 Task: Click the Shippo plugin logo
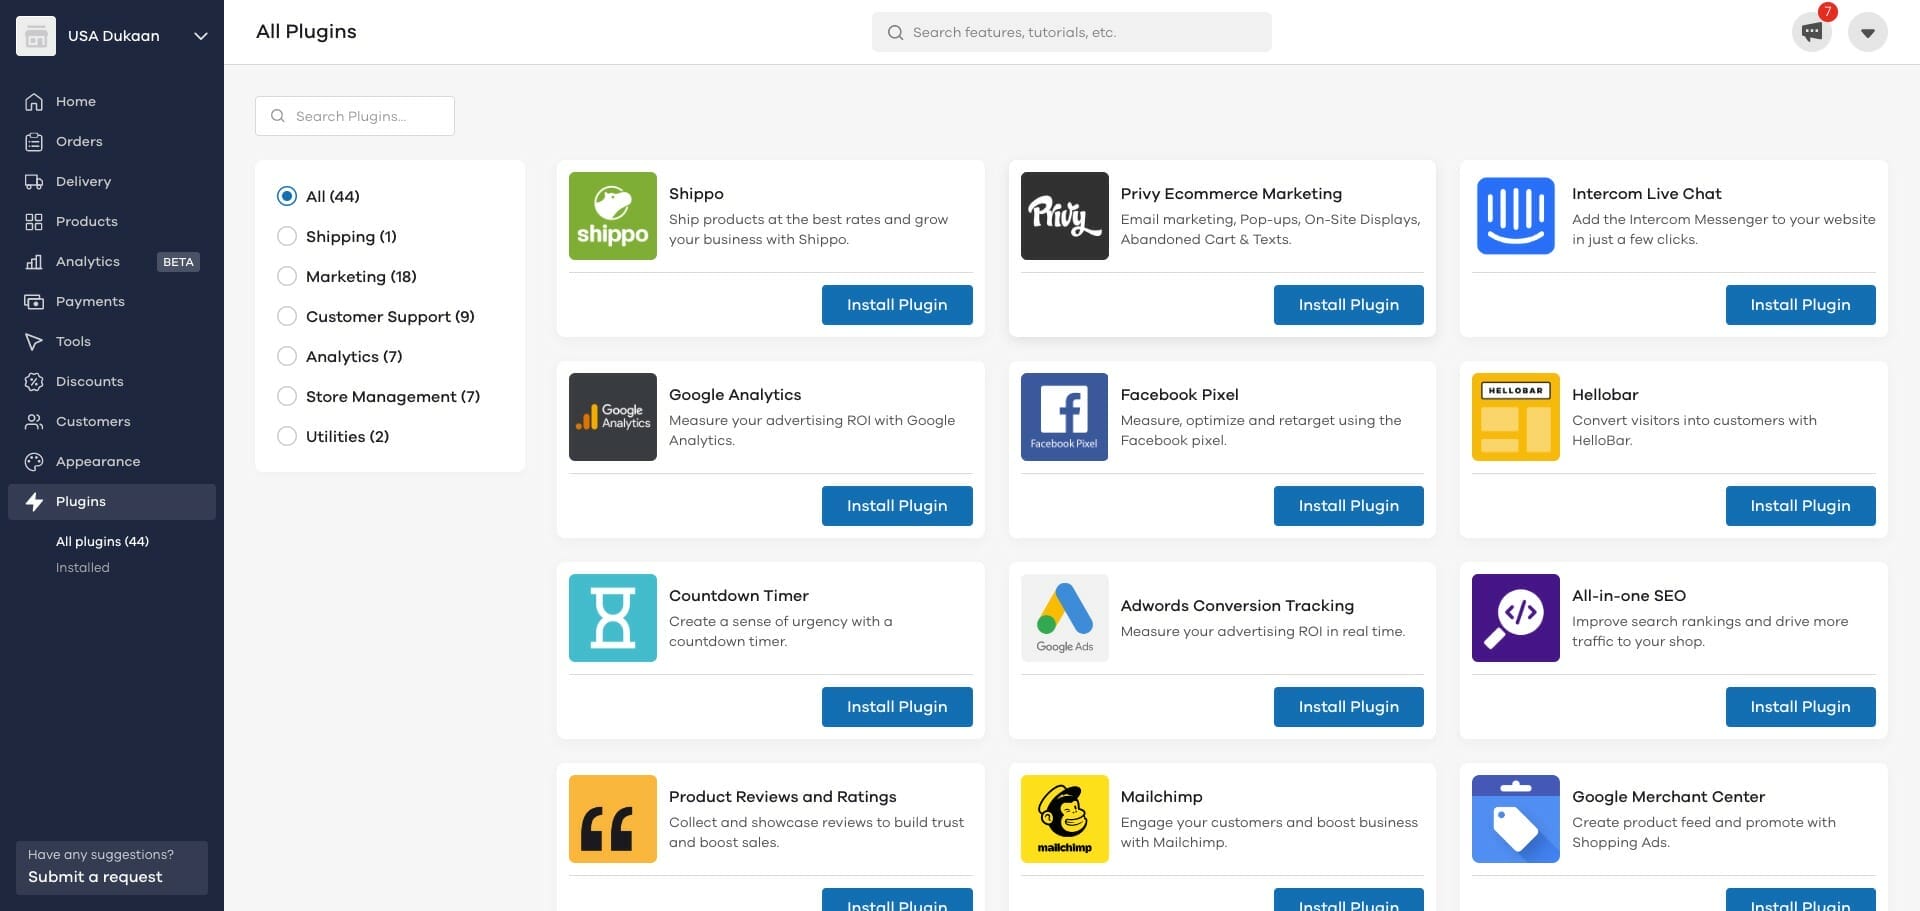point(612,216)
